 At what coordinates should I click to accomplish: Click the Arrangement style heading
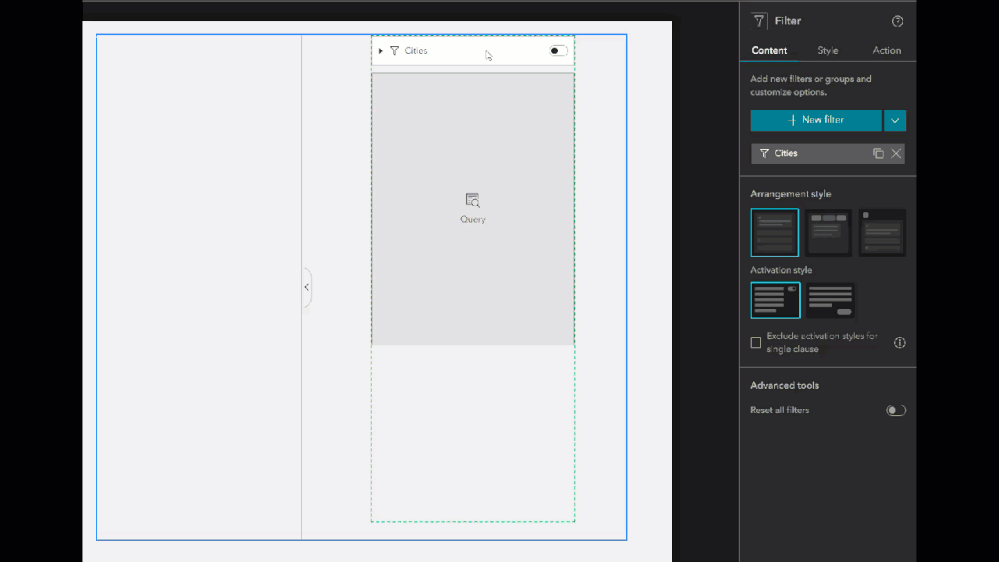791,194
